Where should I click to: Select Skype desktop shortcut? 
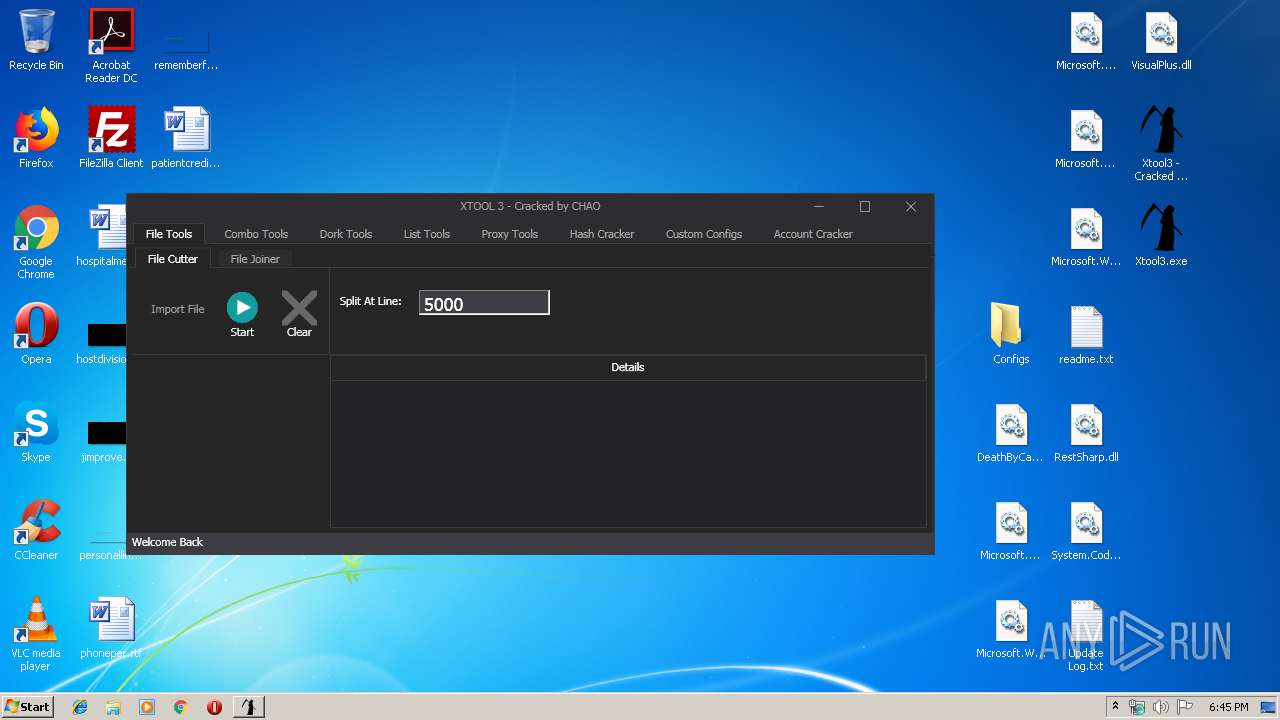click(x=36, y=433)
